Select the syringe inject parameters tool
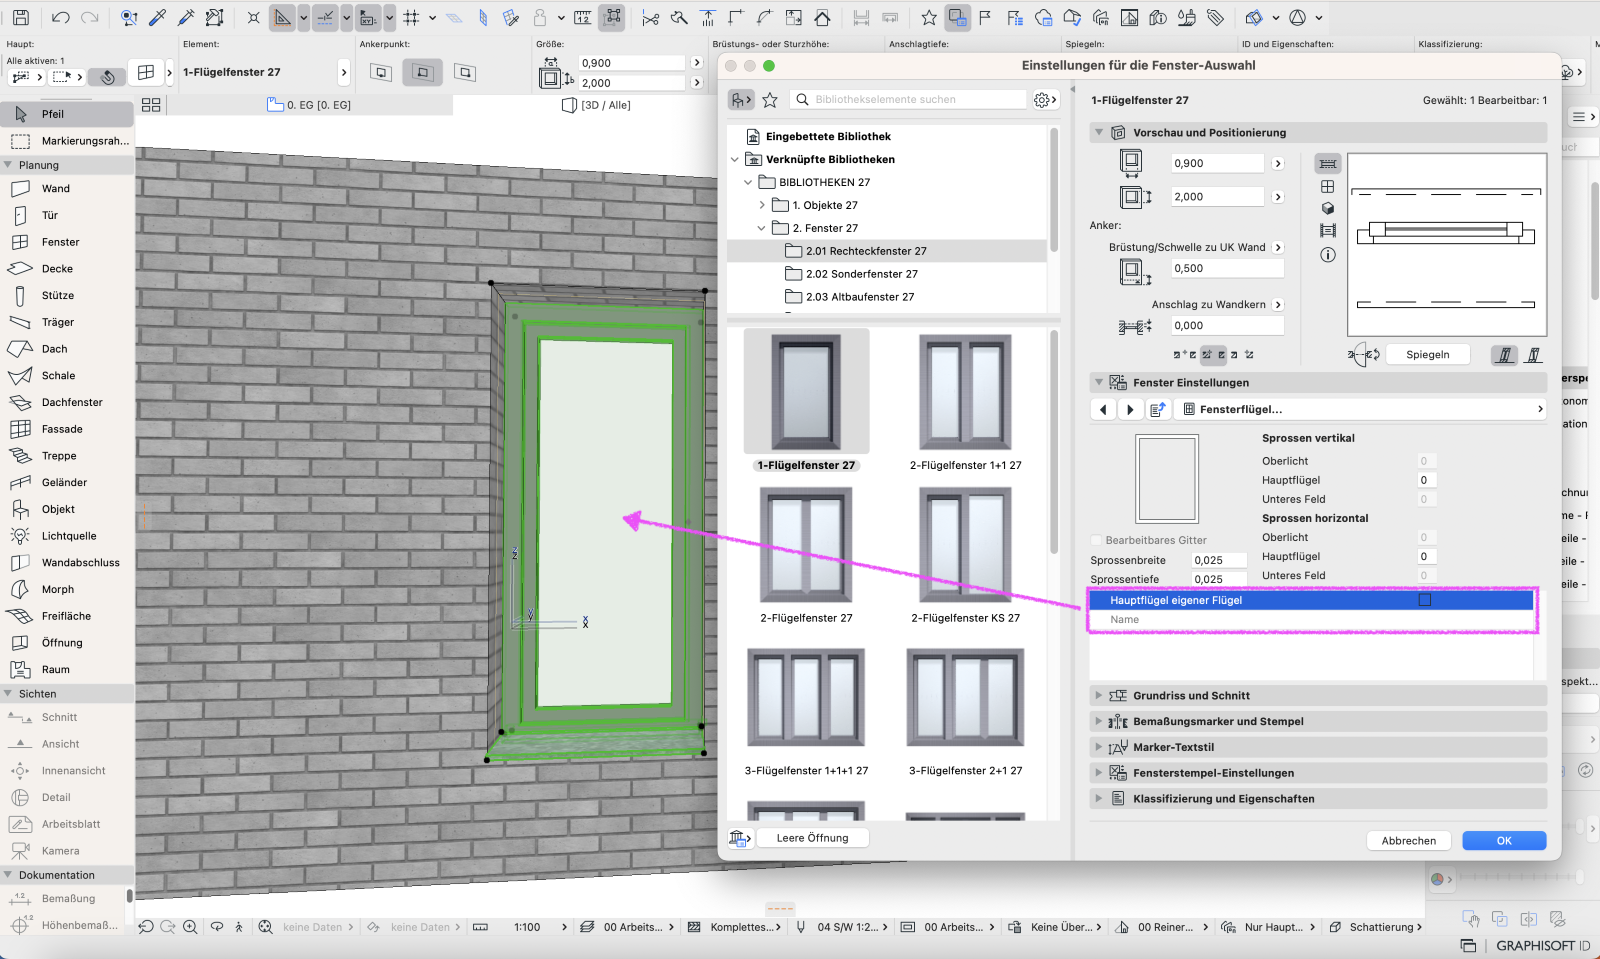1600x959 pixels. (186, 17)
